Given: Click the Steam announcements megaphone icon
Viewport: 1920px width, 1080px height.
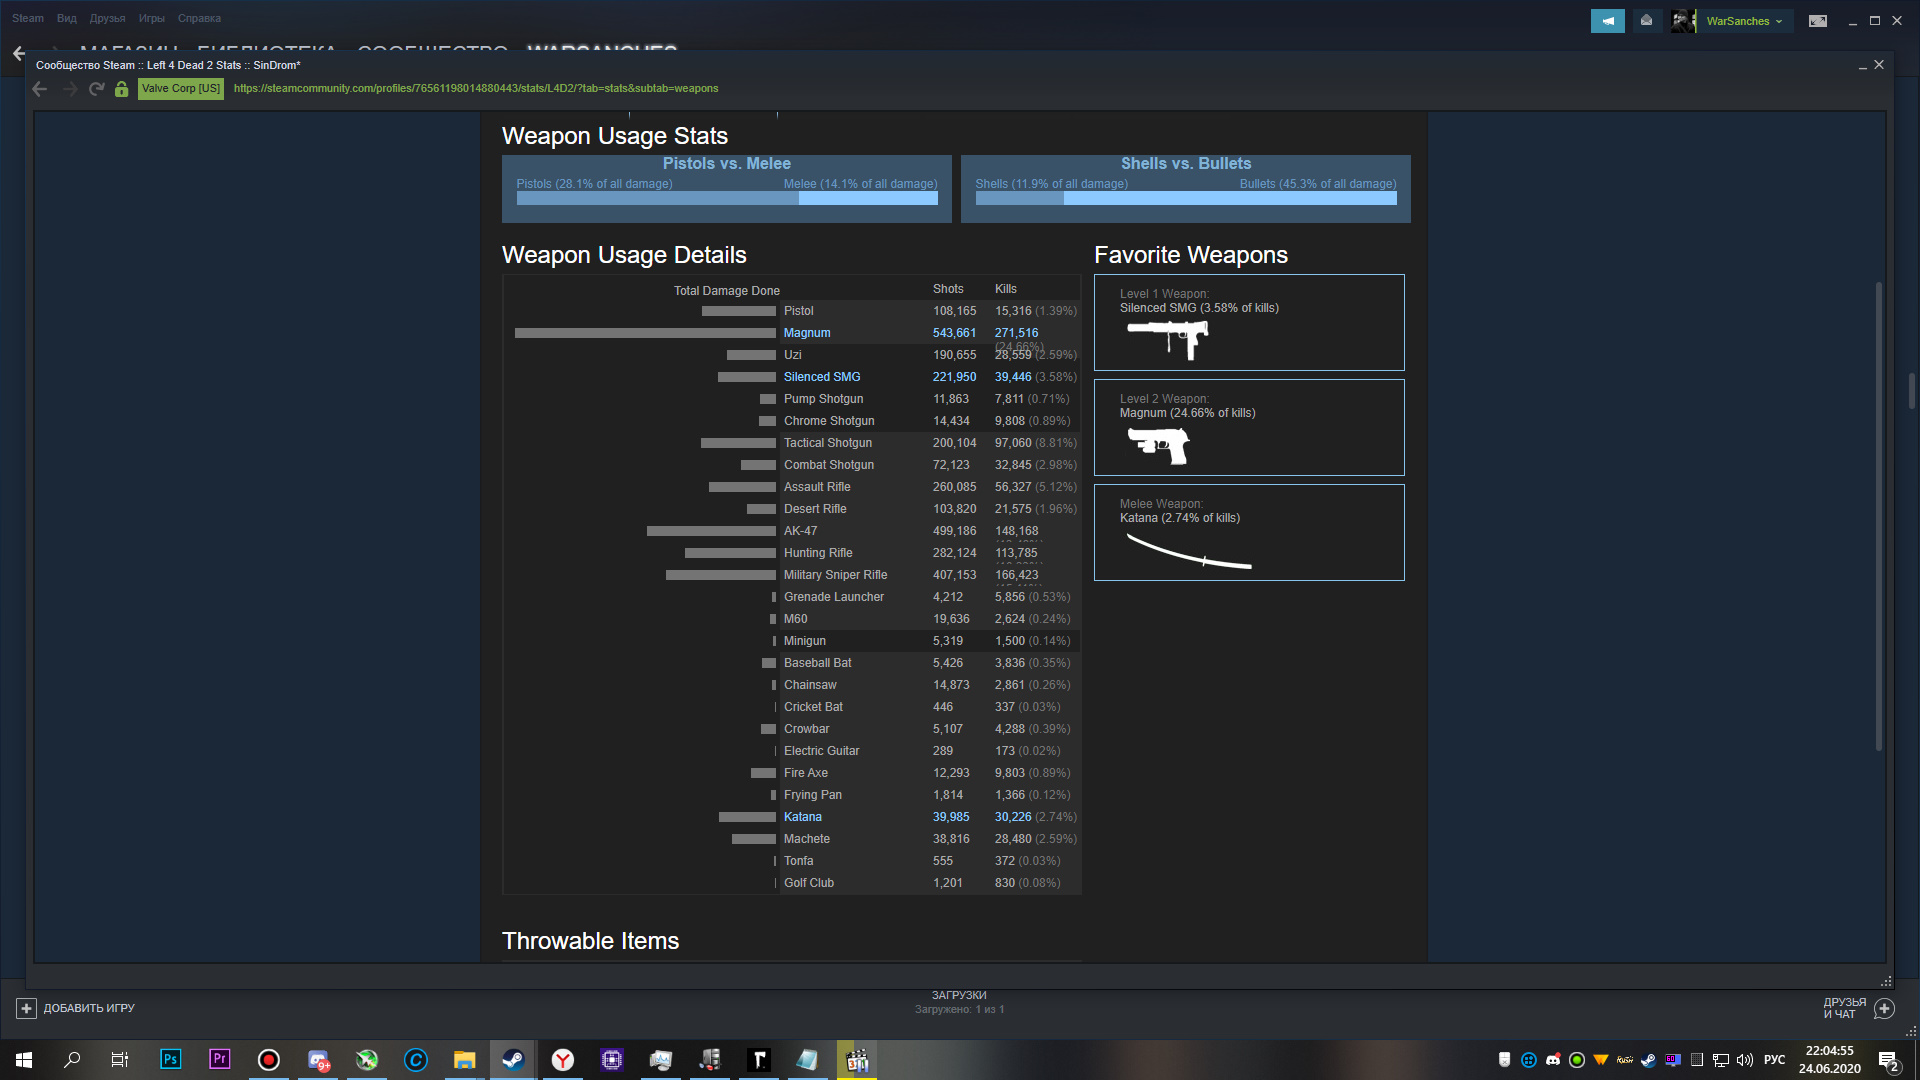Looking at the screenshot, I should point(1607,21).
